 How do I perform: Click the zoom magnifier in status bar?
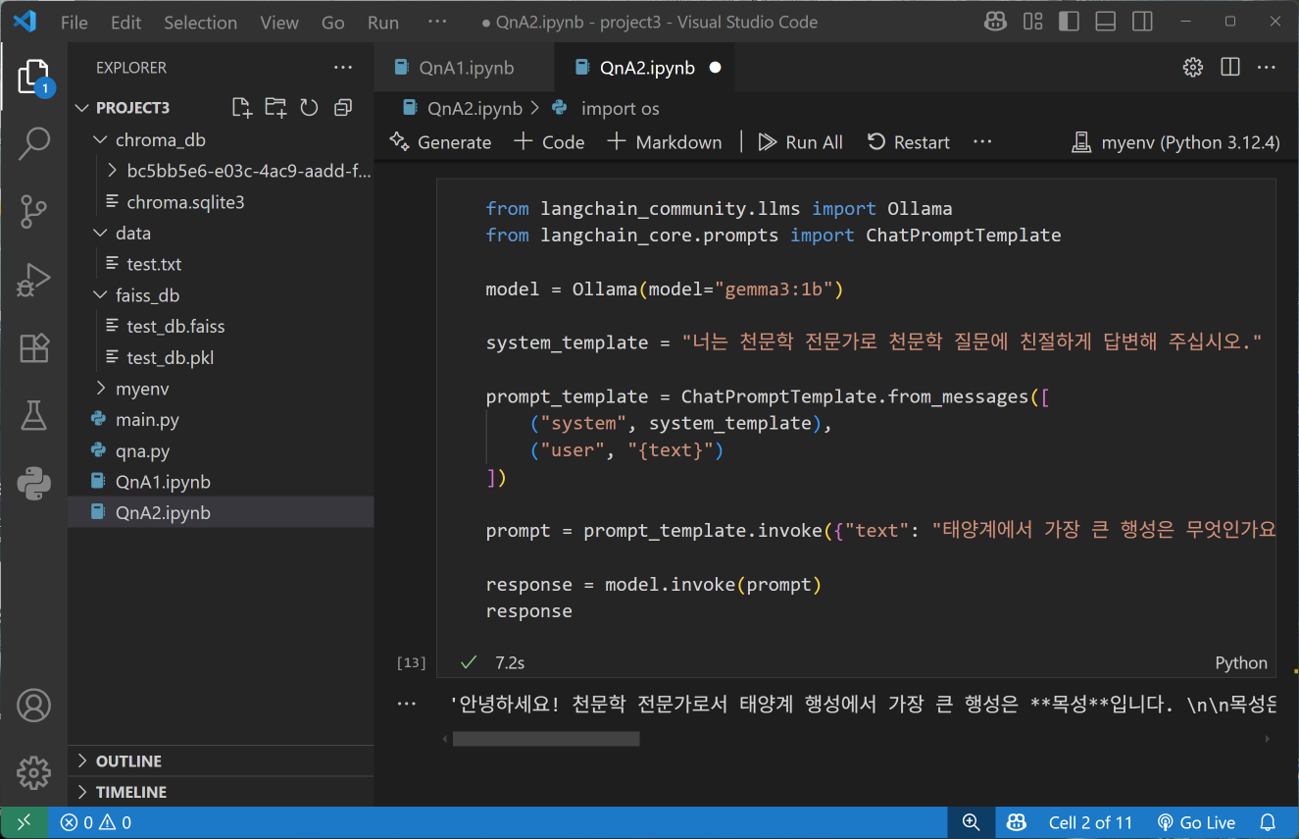tap(971, 822)
